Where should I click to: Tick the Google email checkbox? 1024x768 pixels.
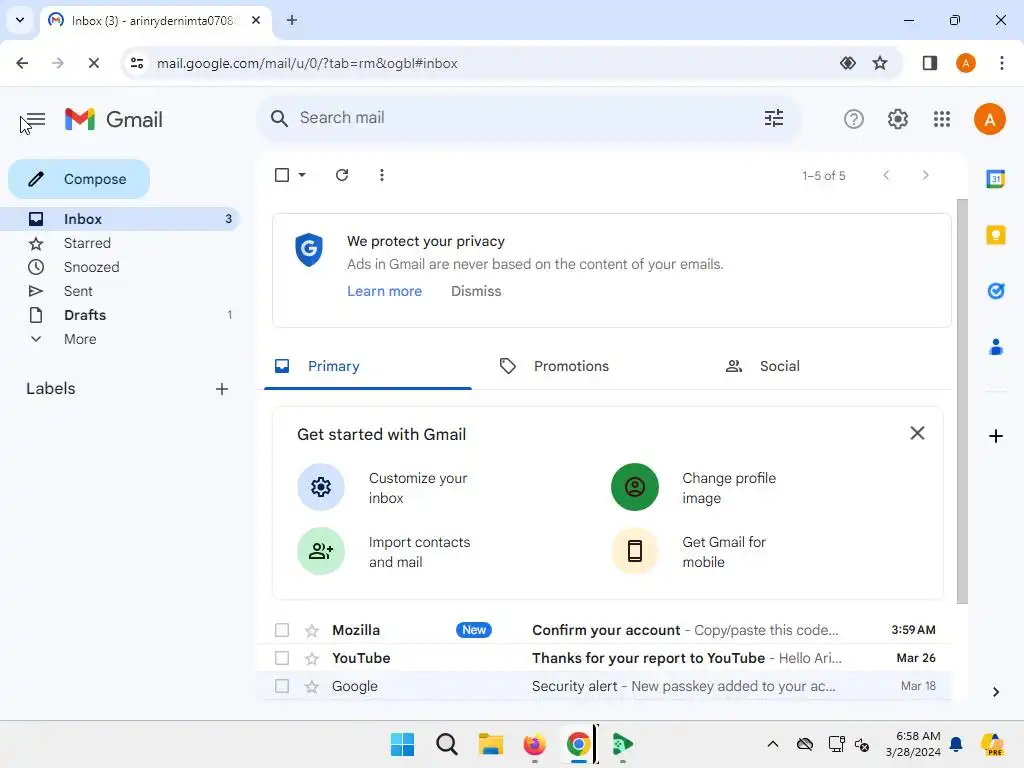point(282,686)
